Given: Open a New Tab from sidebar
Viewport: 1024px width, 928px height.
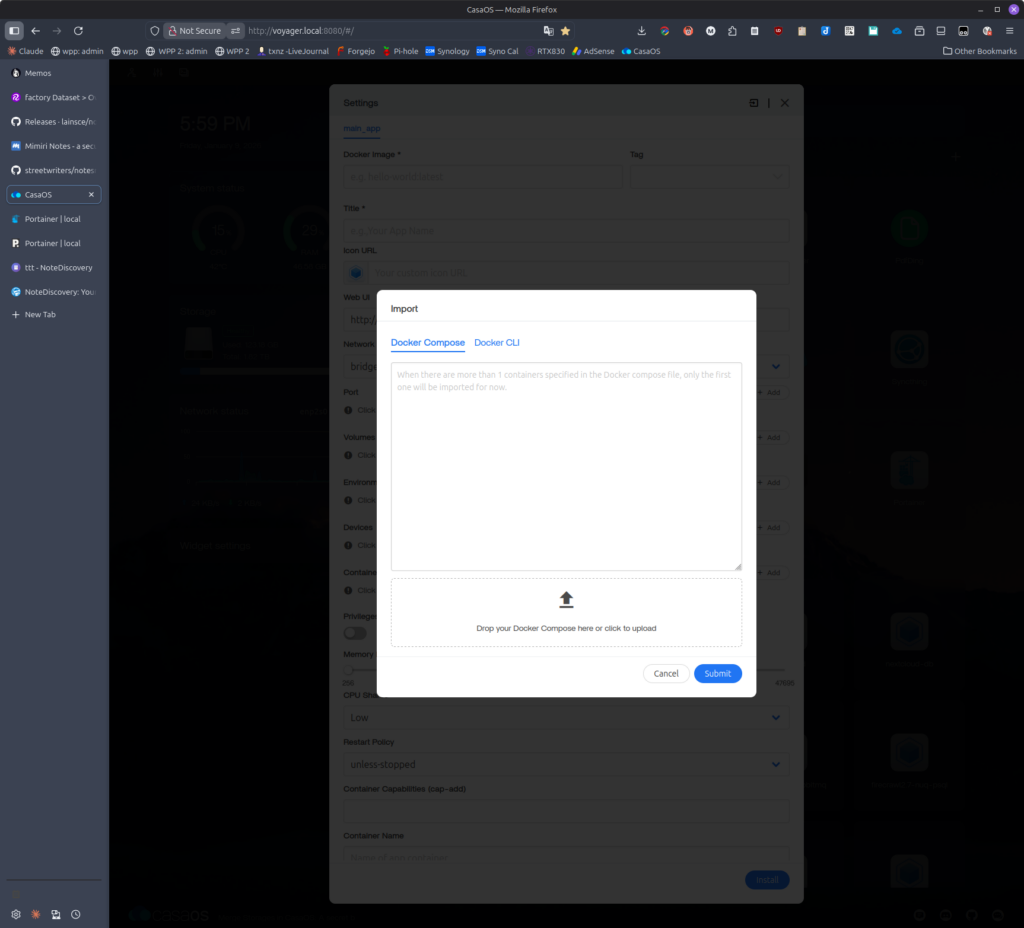Looking at the screenshot, I should coord(40,315).
